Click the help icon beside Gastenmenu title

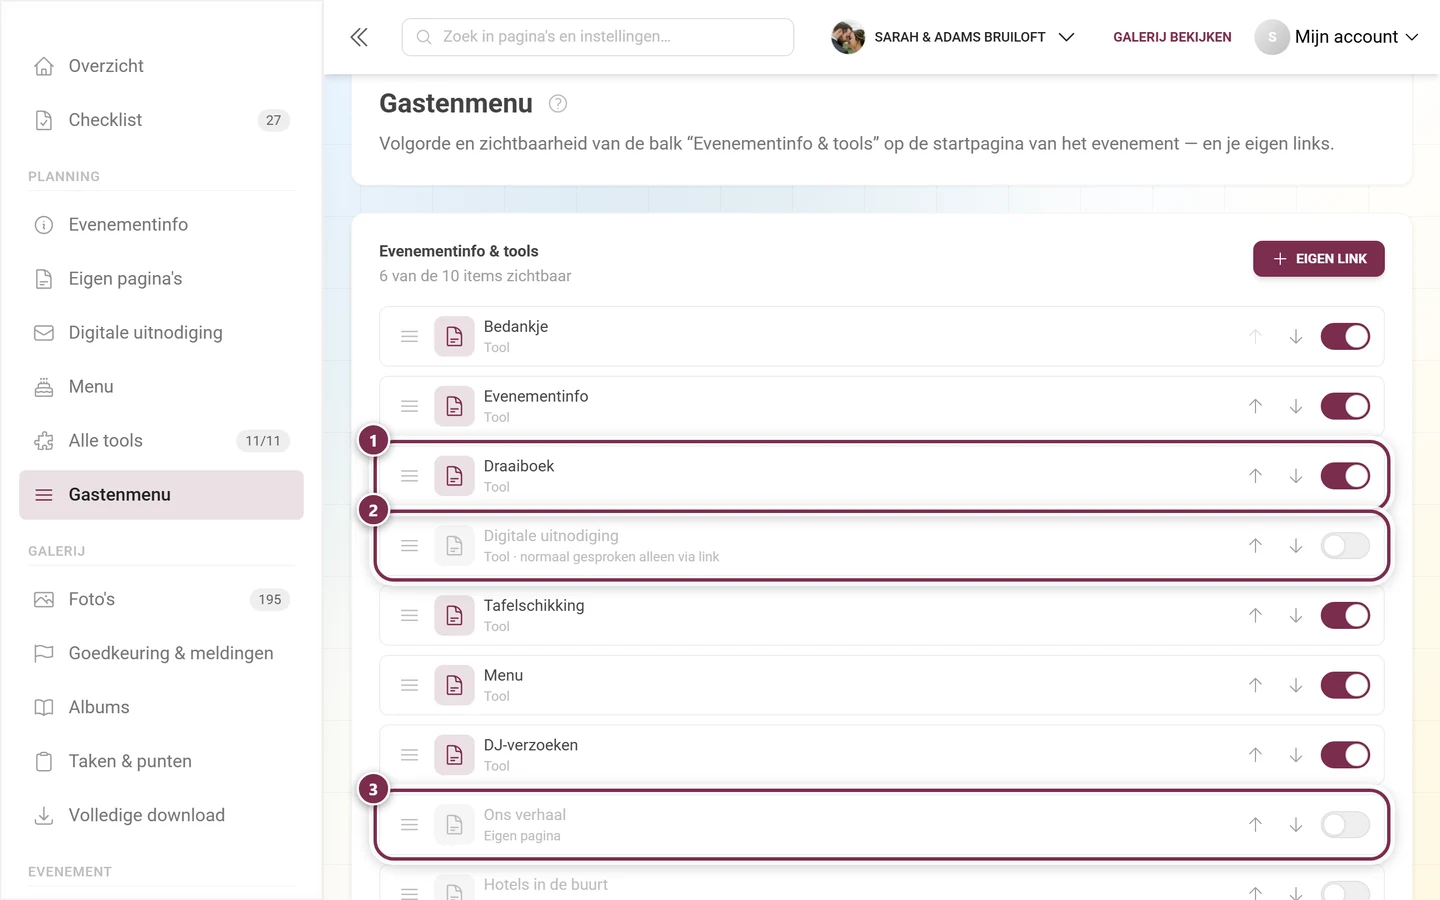[x=558, y=103]
